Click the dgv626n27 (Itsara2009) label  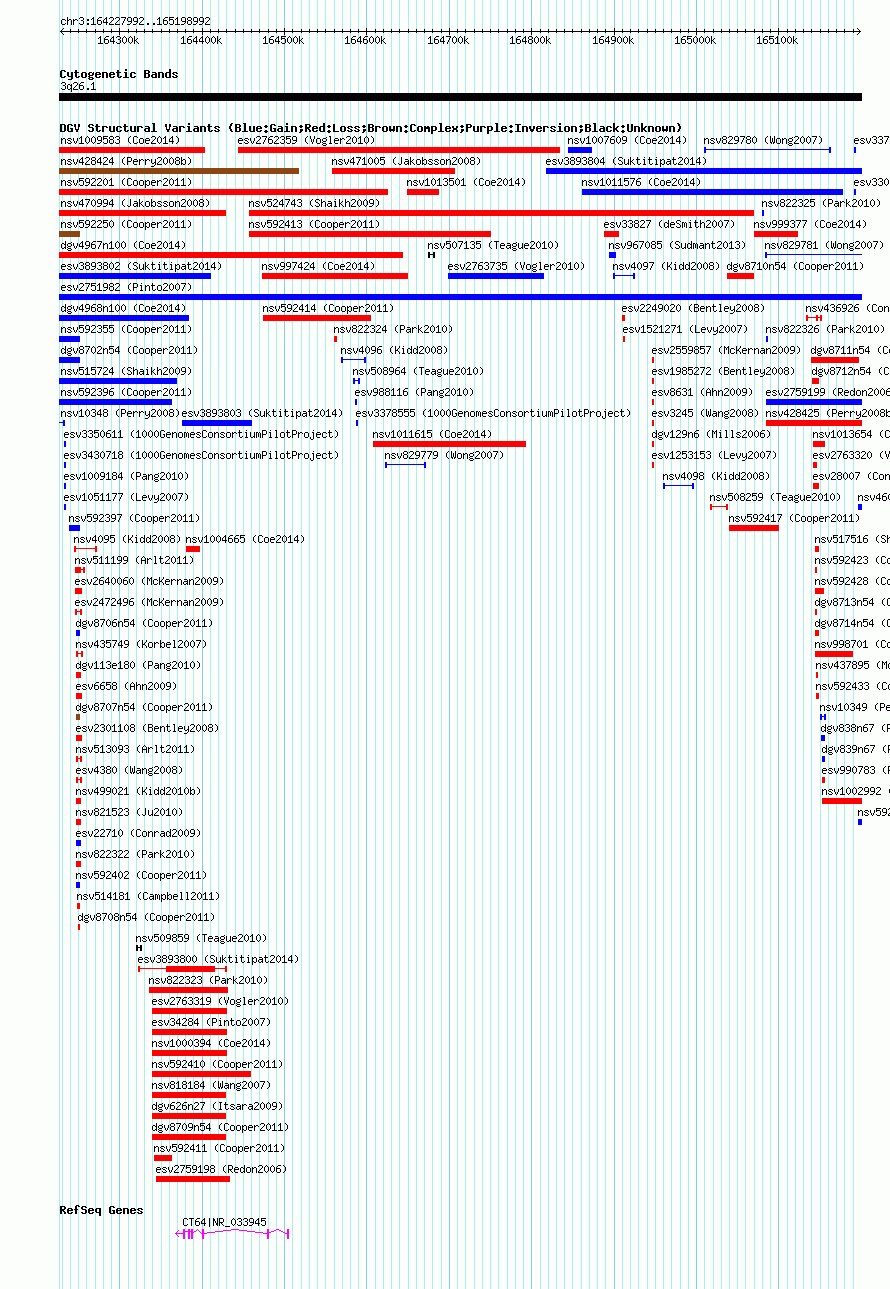pyautogui.click(x=217, y=1106)
